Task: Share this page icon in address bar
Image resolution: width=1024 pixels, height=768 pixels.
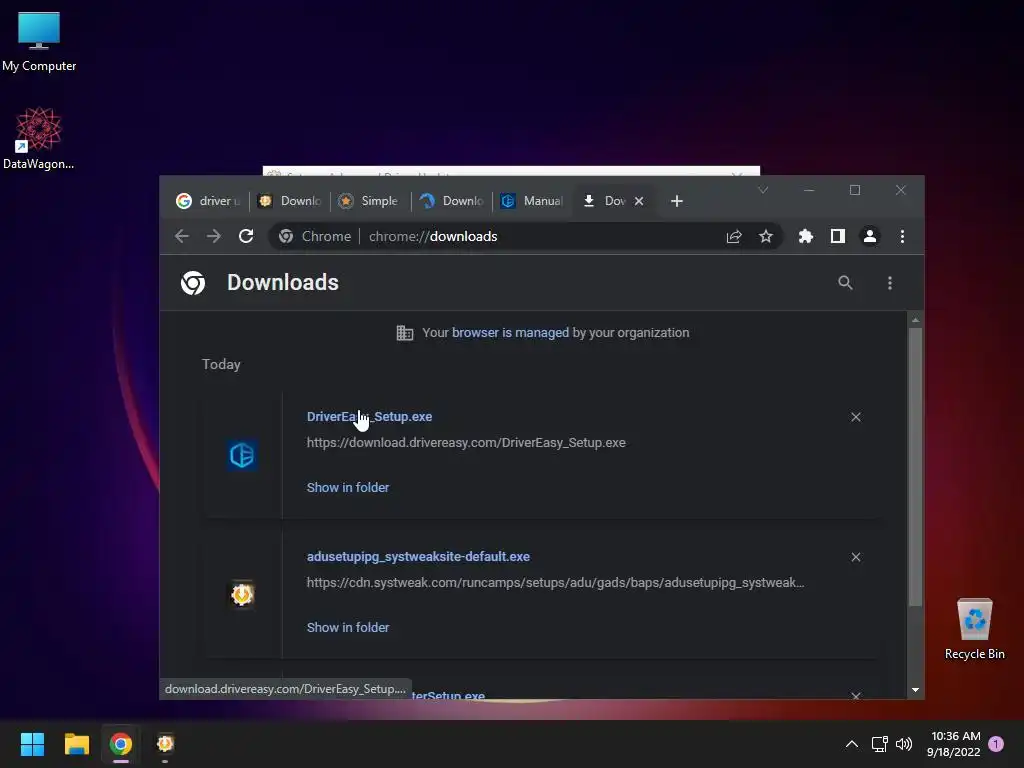Action: tap(734, 236)
